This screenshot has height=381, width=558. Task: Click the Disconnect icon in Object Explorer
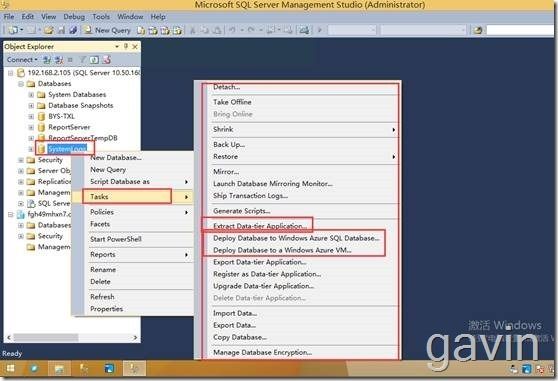(x=59, y=60)
